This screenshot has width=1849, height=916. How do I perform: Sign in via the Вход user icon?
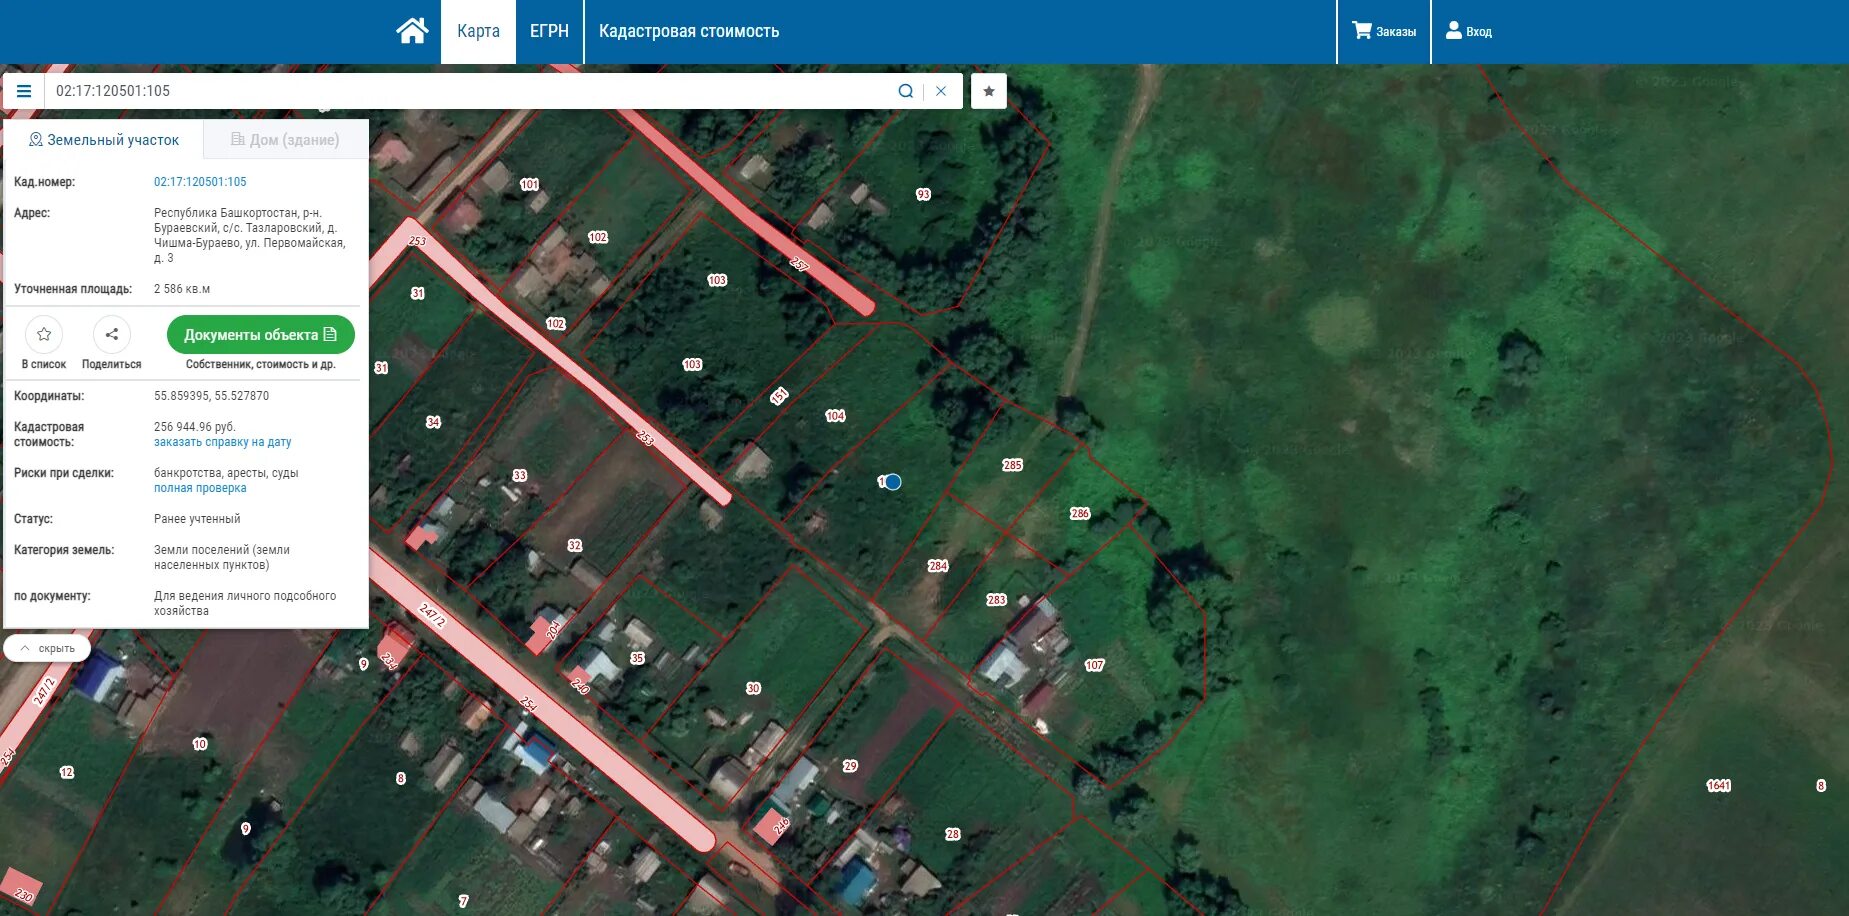click(1469, 31)
